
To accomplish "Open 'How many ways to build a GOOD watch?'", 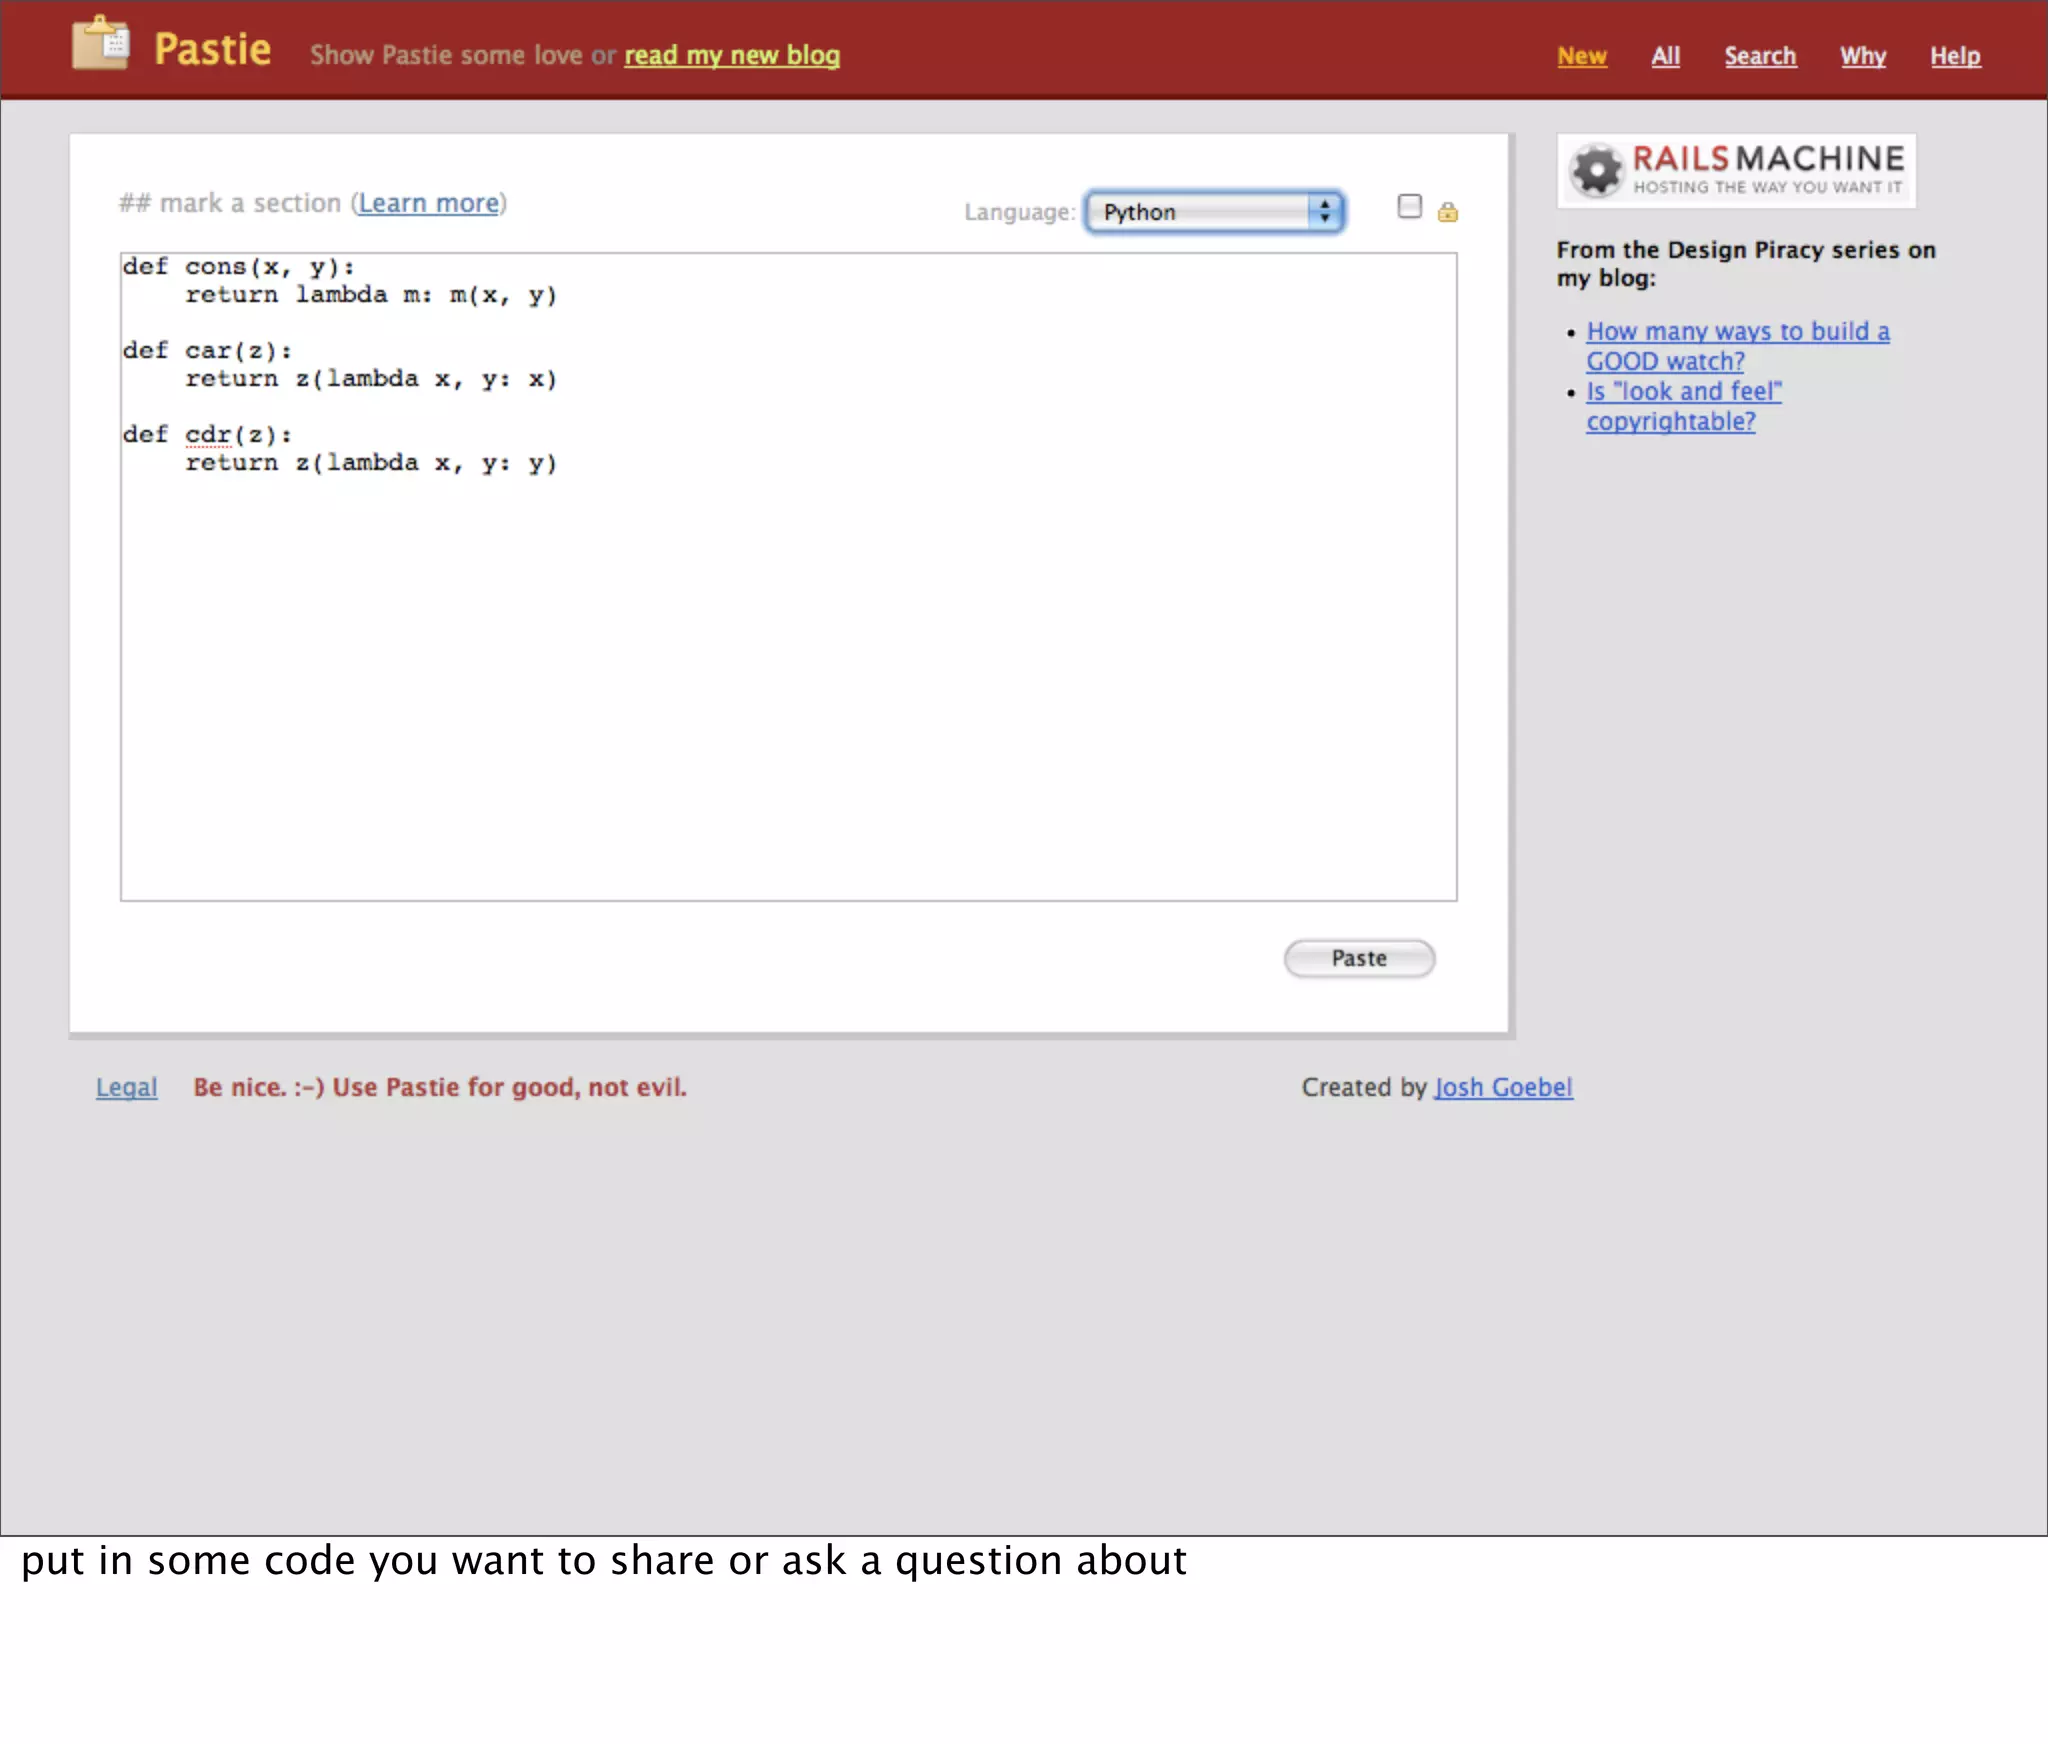I will point(1737,345).
